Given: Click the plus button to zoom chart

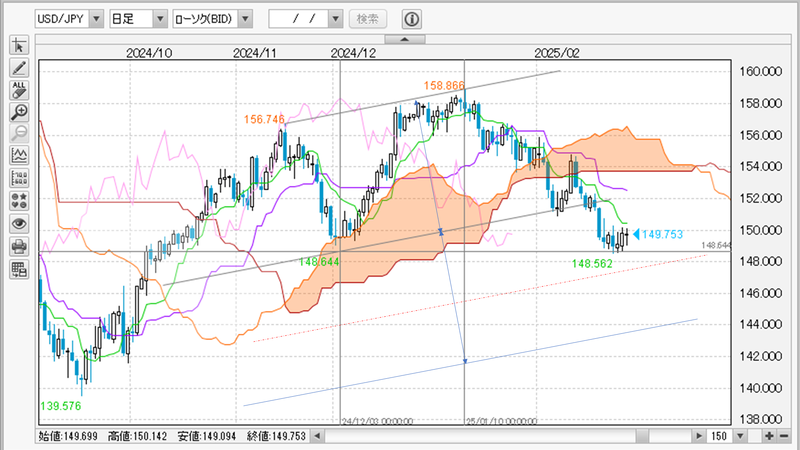Looking at the screenshot, I should [x=768, y=437].
